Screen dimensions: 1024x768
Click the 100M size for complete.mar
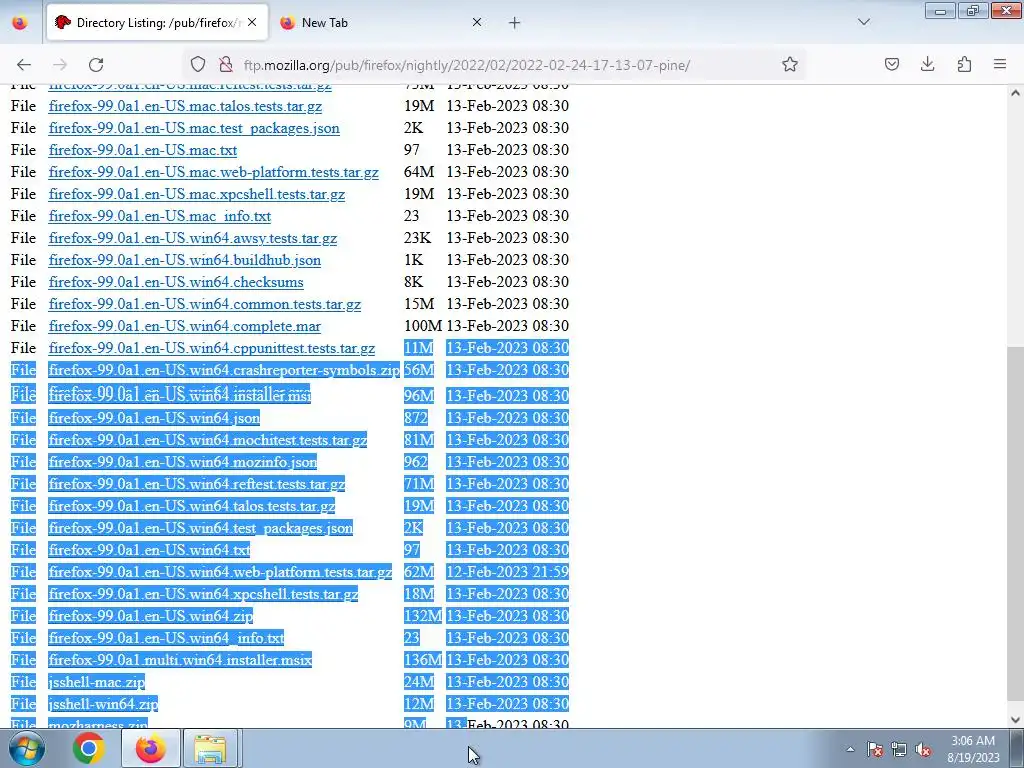click(x=423, y=326)
